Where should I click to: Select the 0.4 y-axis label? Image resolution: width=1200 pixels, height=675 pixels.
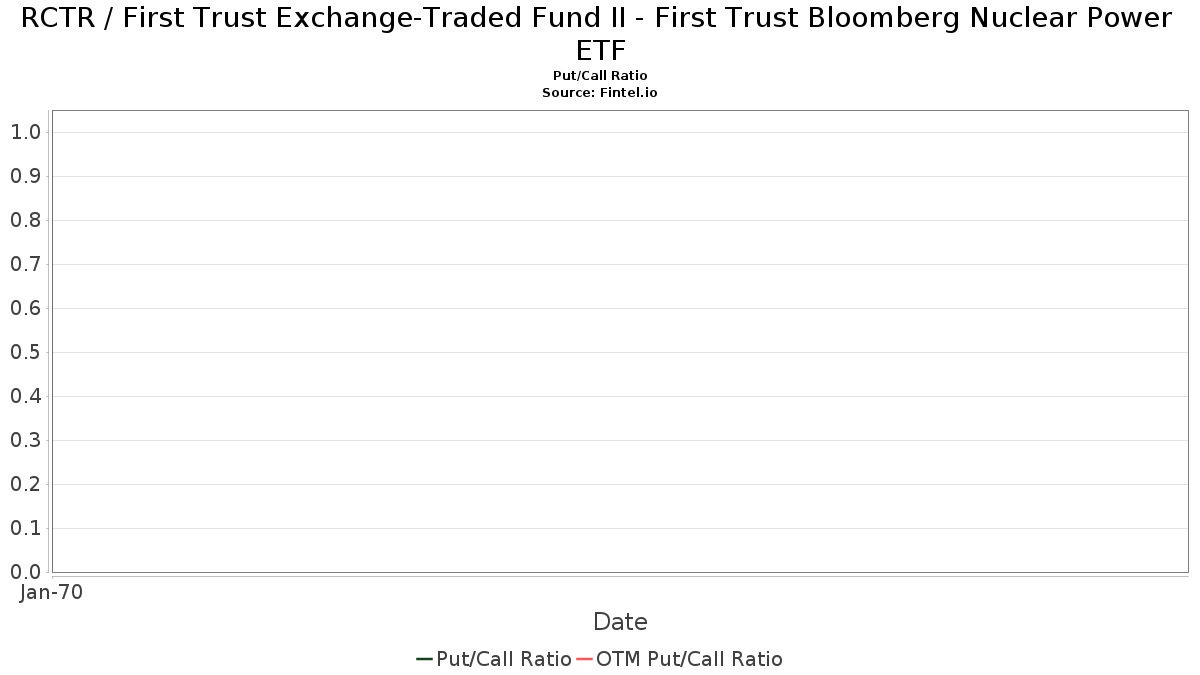pyautogui.click(x=25, y=396)
